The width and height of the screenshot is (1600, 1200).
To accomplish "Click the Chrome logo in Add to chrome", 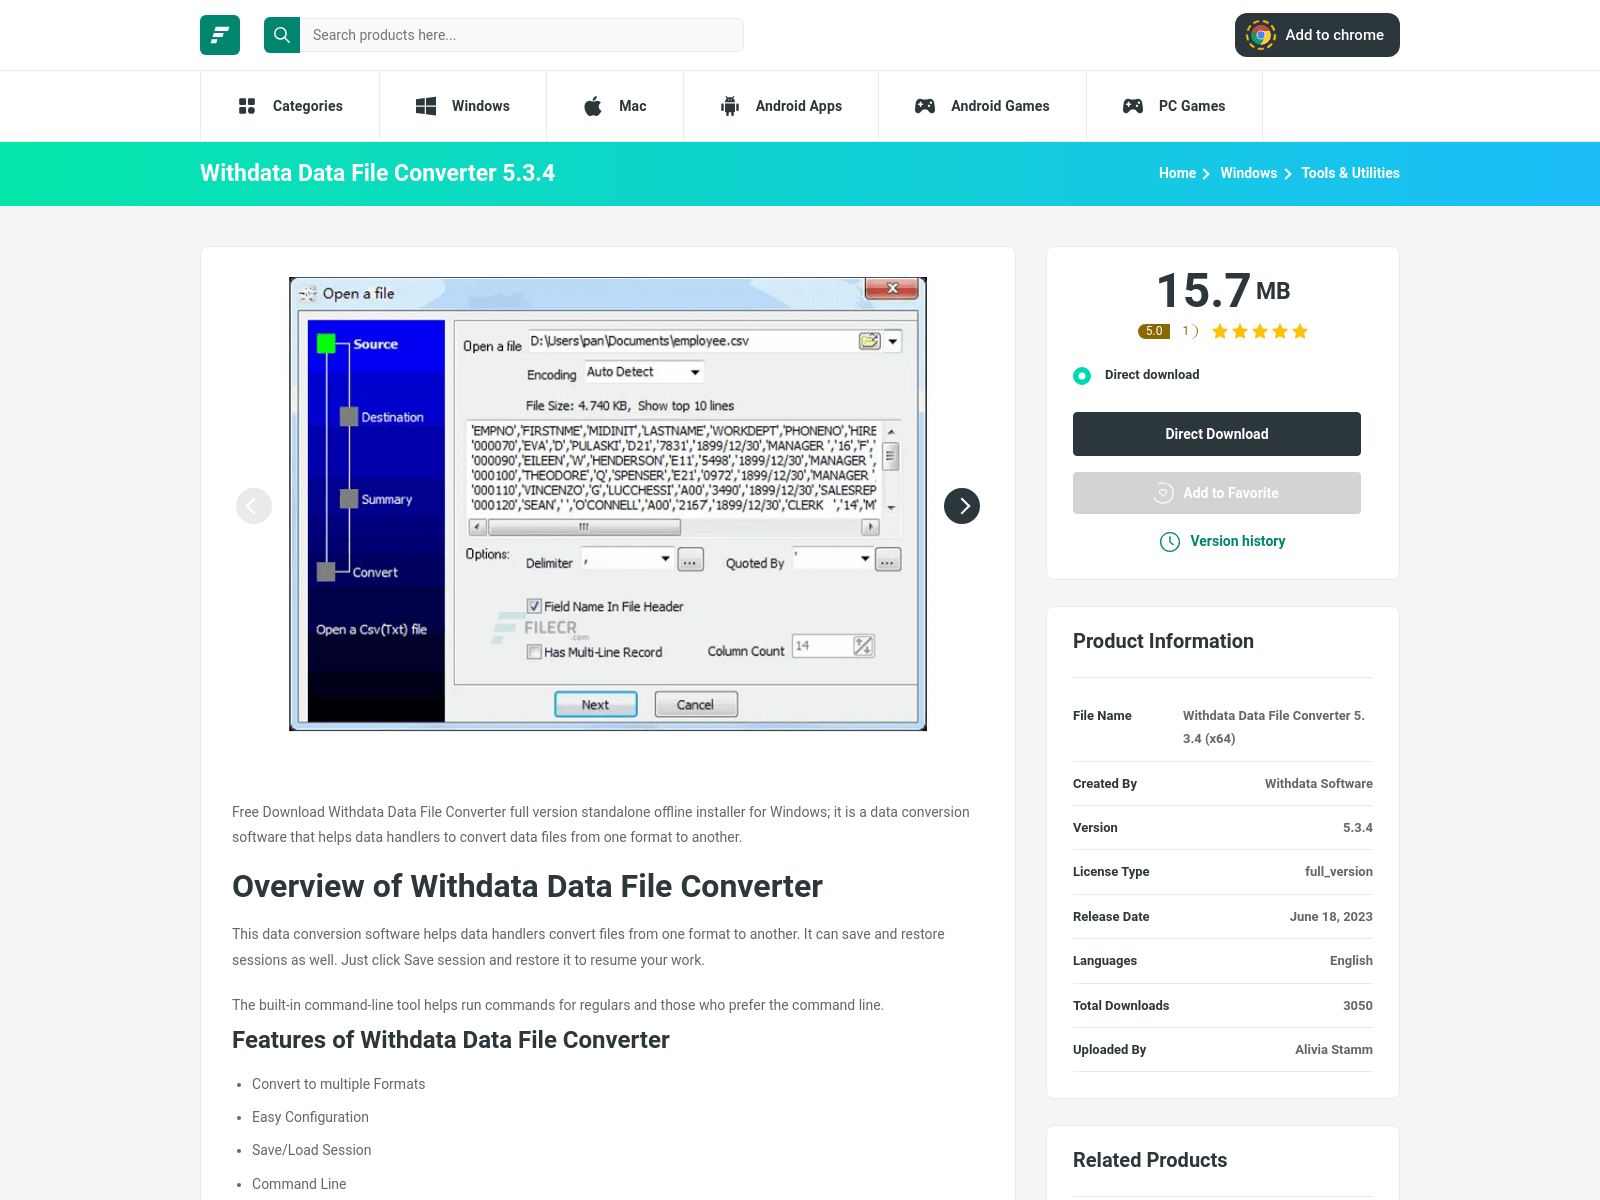I will (x=1261, y=35).
